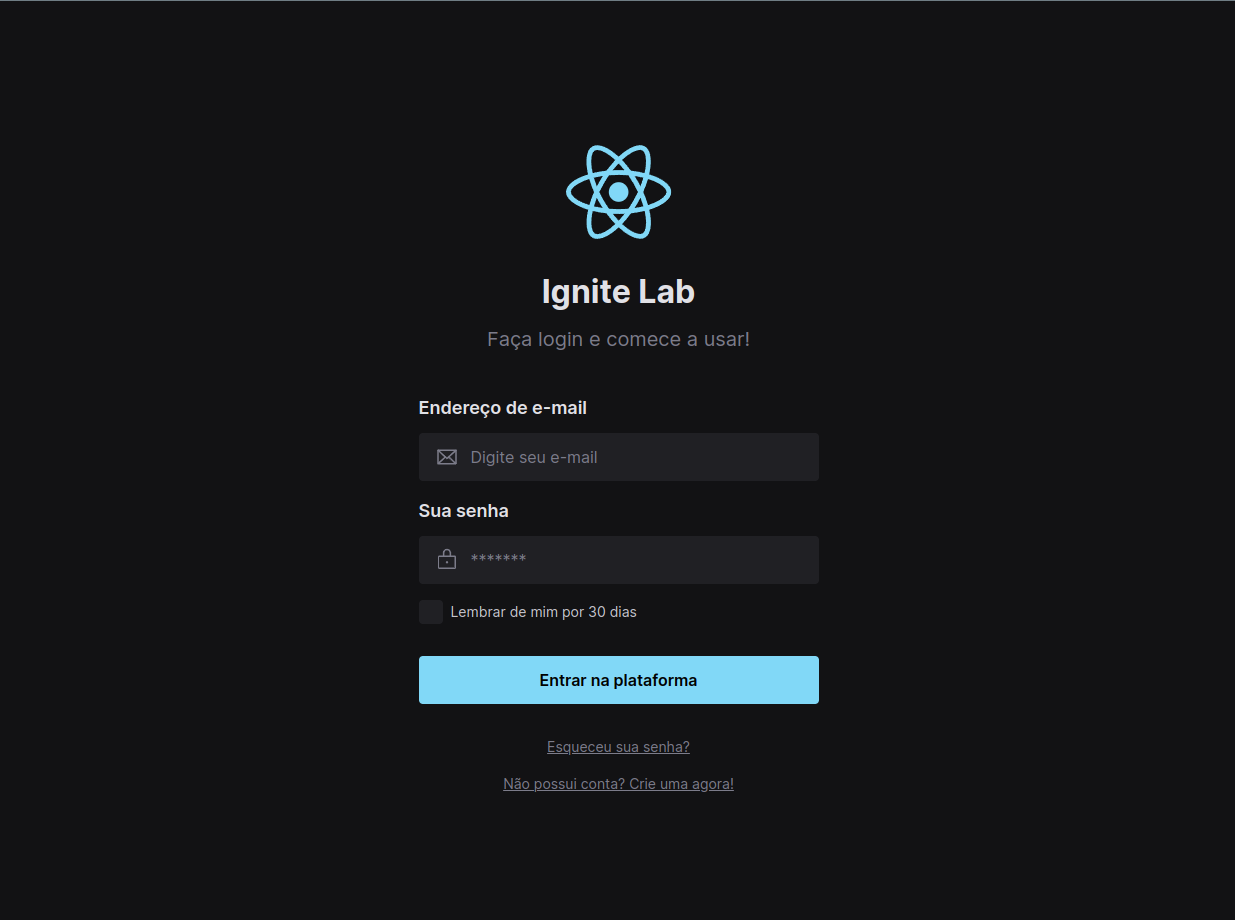Click the 'Sua senha' label
This screenshot has height=920, width=1235.
pyautogui.click(x=464, y=511)
